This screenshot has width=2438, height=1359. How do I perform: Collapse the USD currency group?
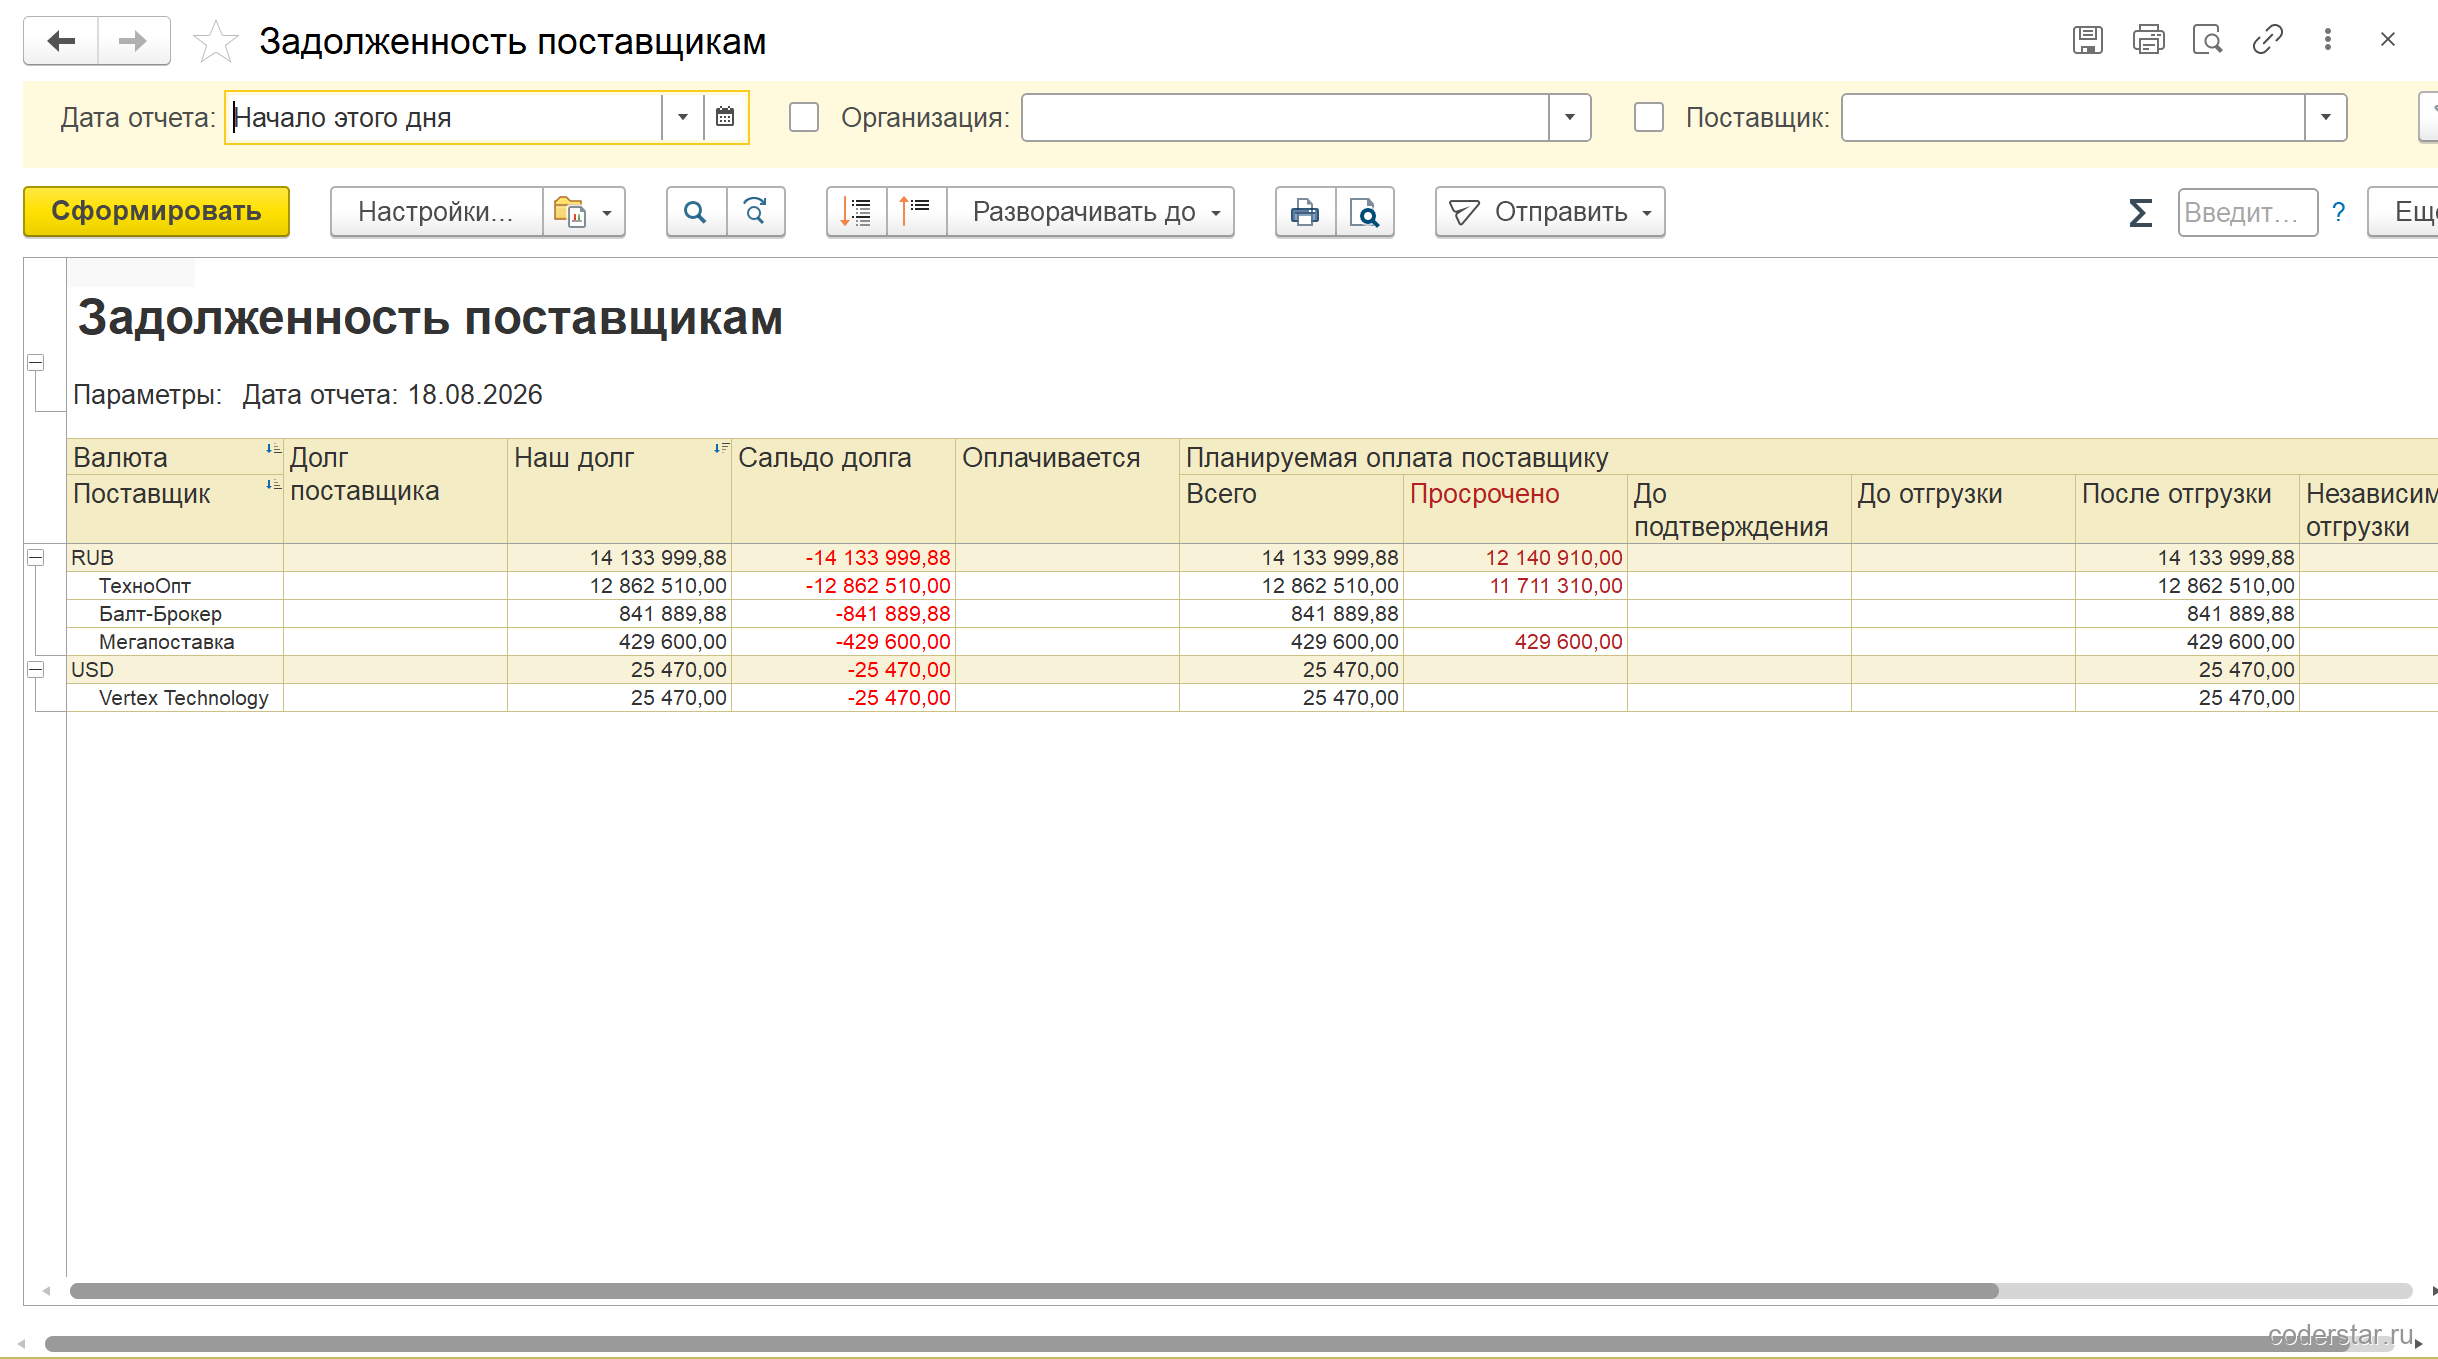35,670
